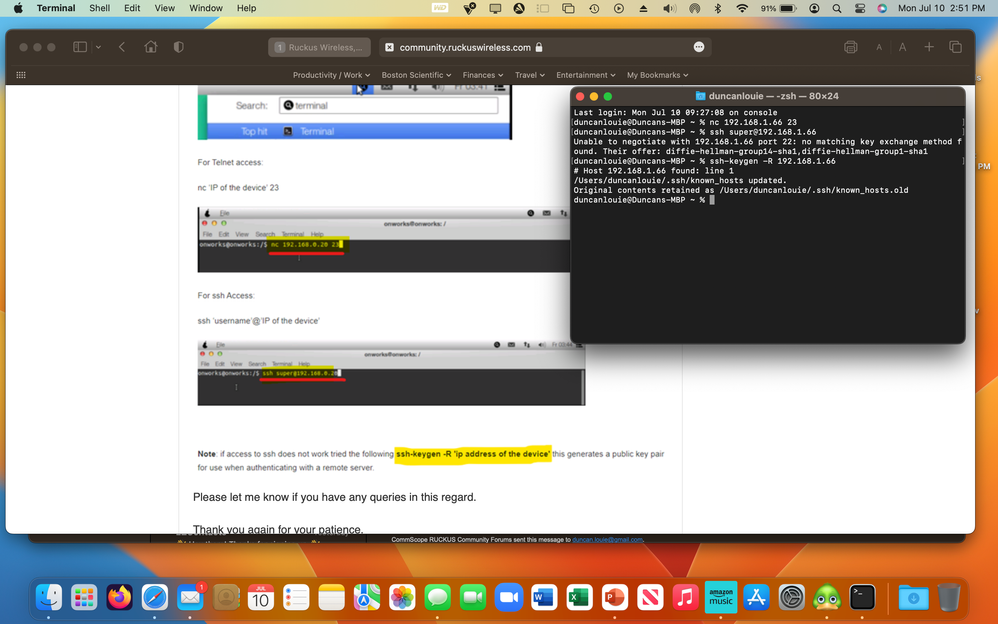Viewport: 998px width, 624px height.
Task: Open the More options ellipsis in the address bar
Action: click(x=699, y=46)
